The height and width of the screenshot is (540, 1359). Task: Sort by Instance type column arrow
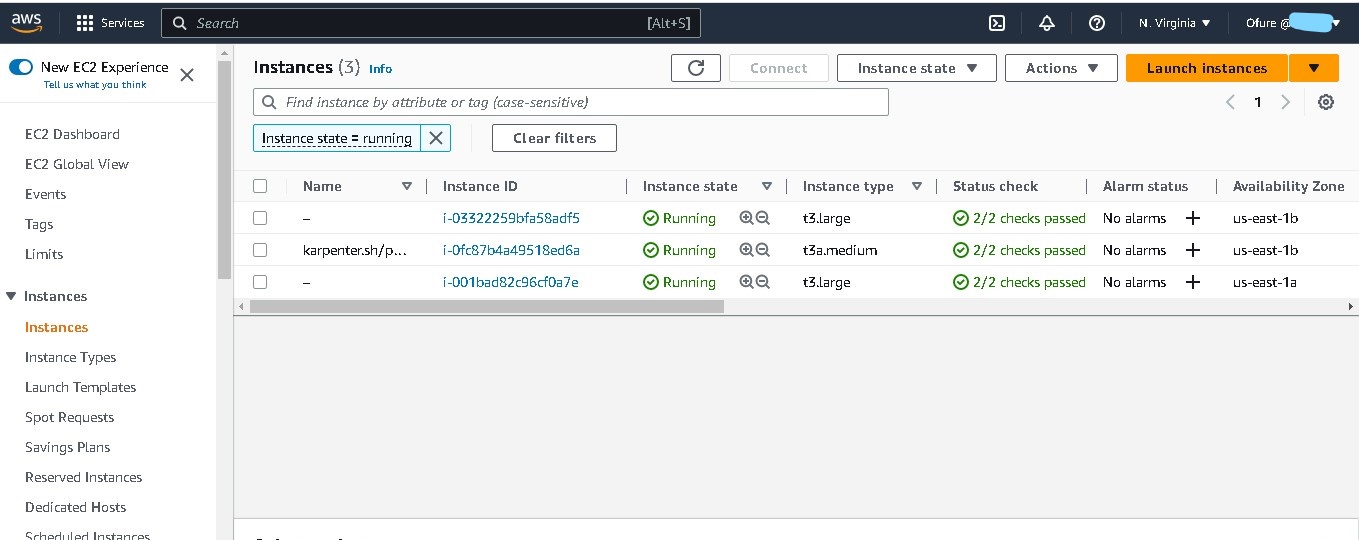(917, 186)
